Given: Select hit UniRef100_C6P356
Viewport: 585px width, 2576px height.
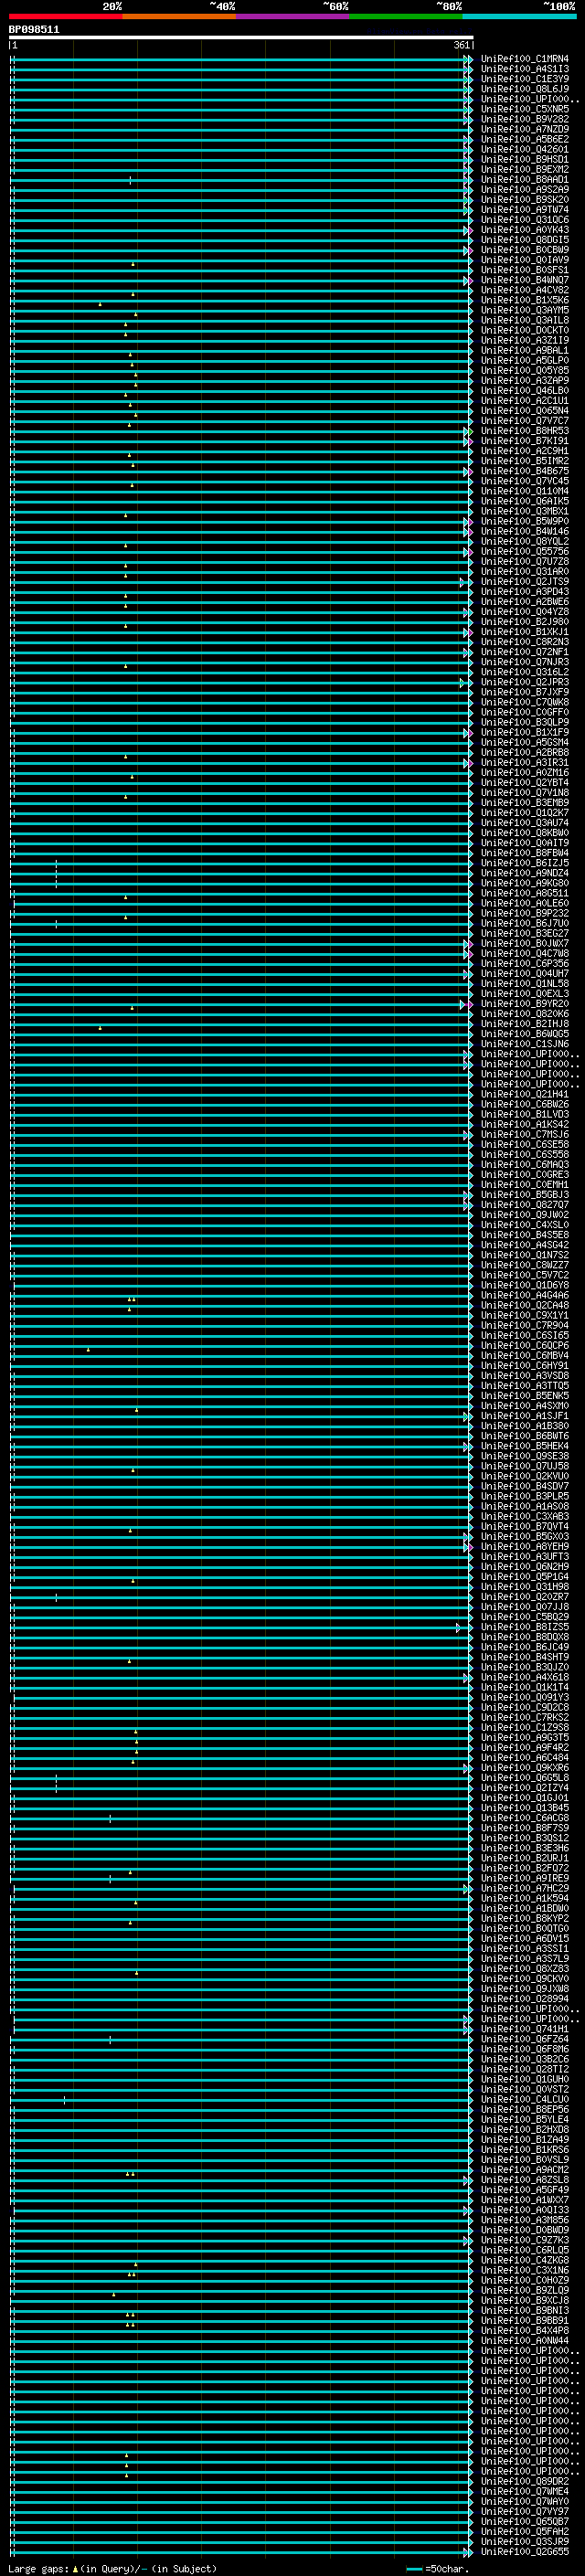Looking at the screenshot, I should [524, 964].
